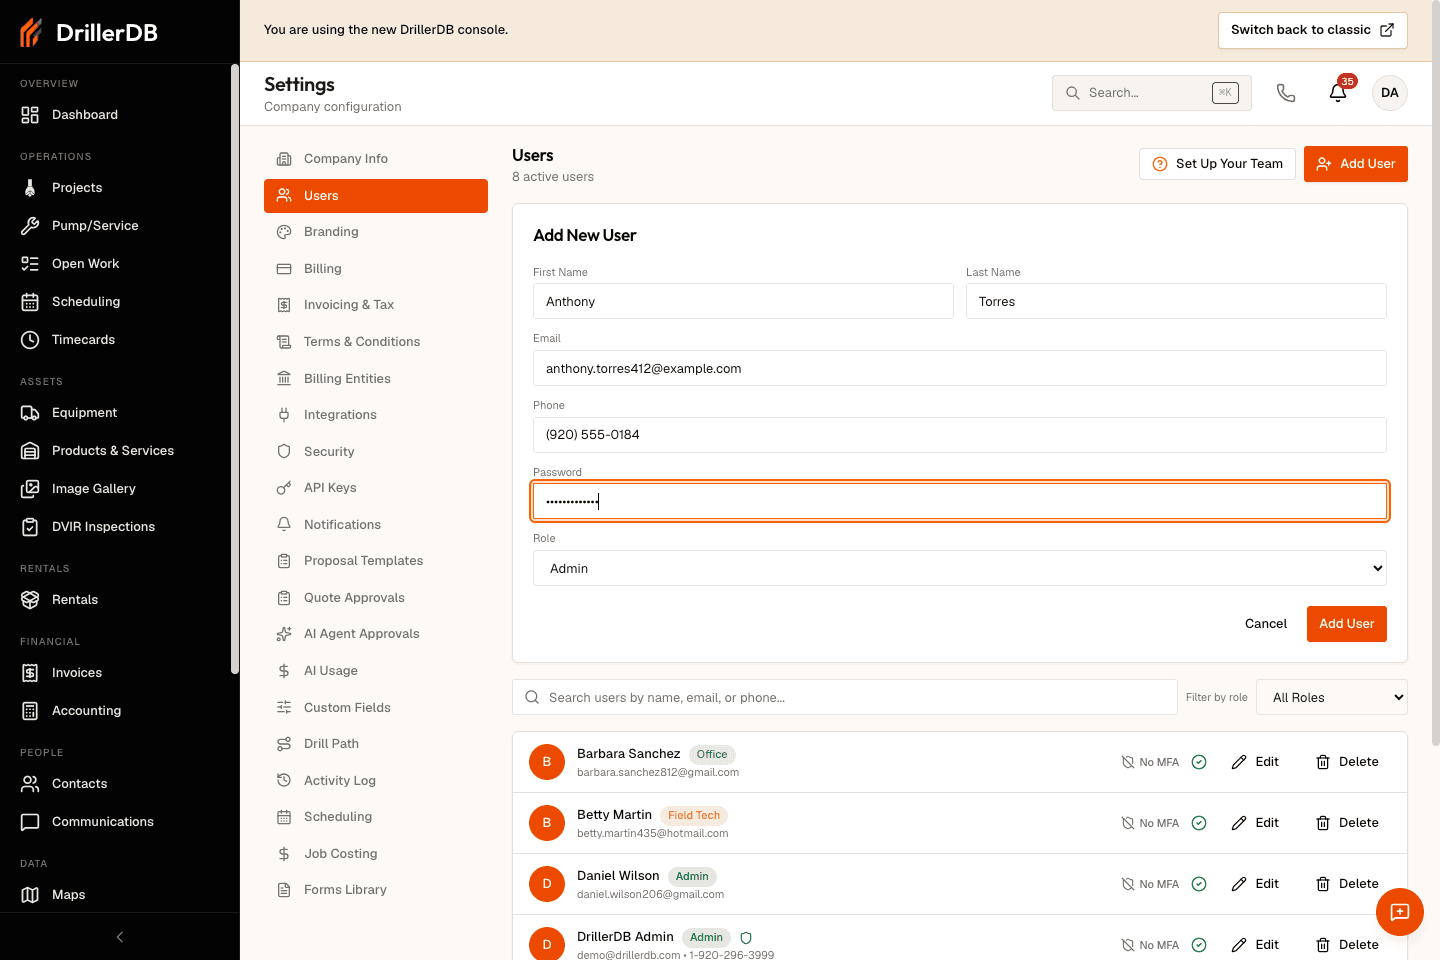Open Notifications settings
This screenshot has height=960, width=1440.
376,525
